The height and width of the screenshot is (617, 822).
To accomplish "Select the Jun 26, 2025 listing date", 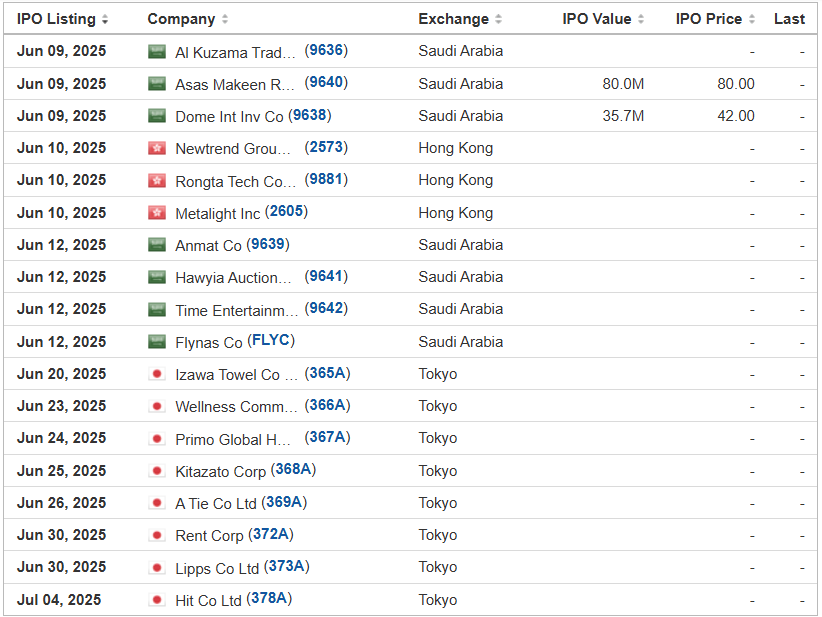I will [x=61, y=503].
